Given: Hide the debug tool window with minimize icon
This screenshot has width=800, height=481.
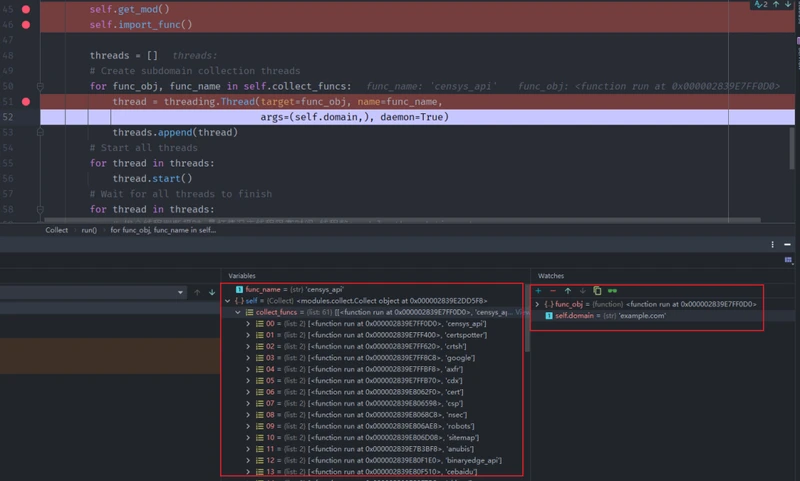Looking at the screenshot, I should click(787, 244).
